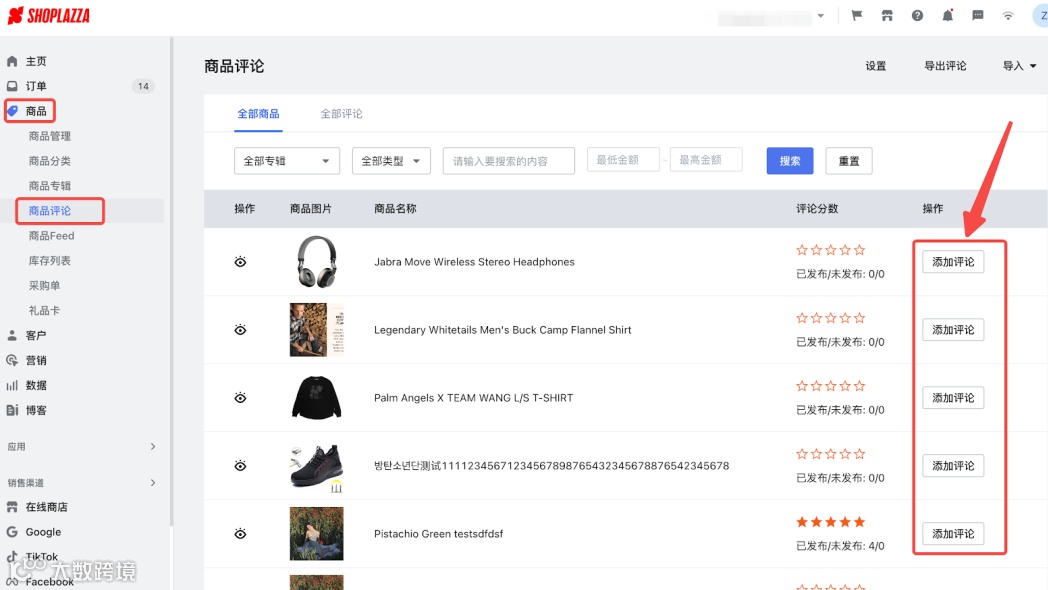Click the wifi signal icon

click(x=1008, y=15)
